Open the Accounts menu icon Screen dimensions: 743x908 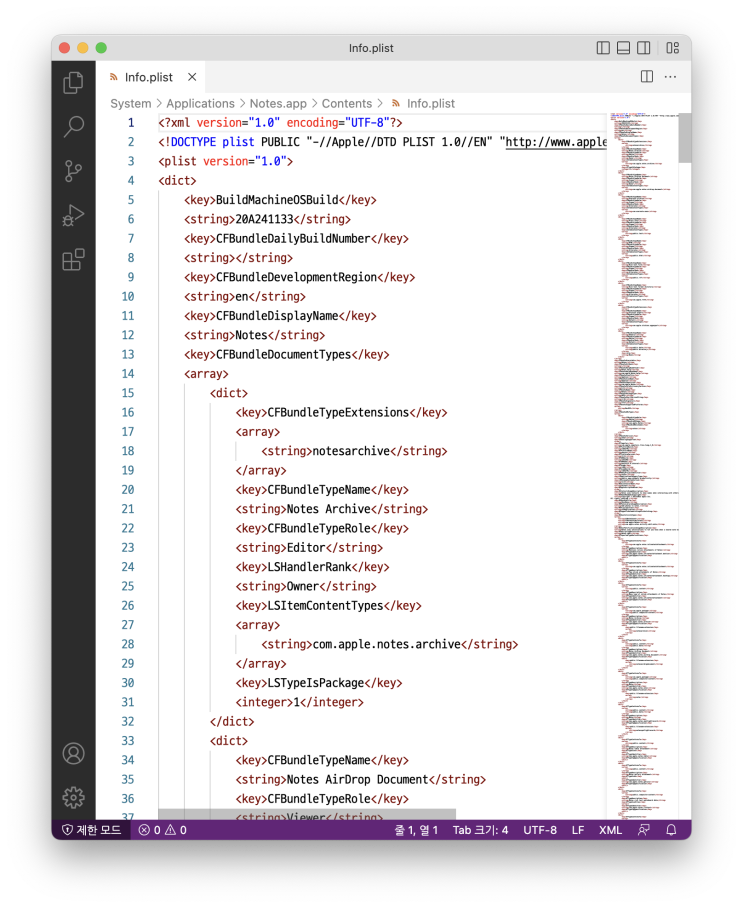click(x=74, y=753)
